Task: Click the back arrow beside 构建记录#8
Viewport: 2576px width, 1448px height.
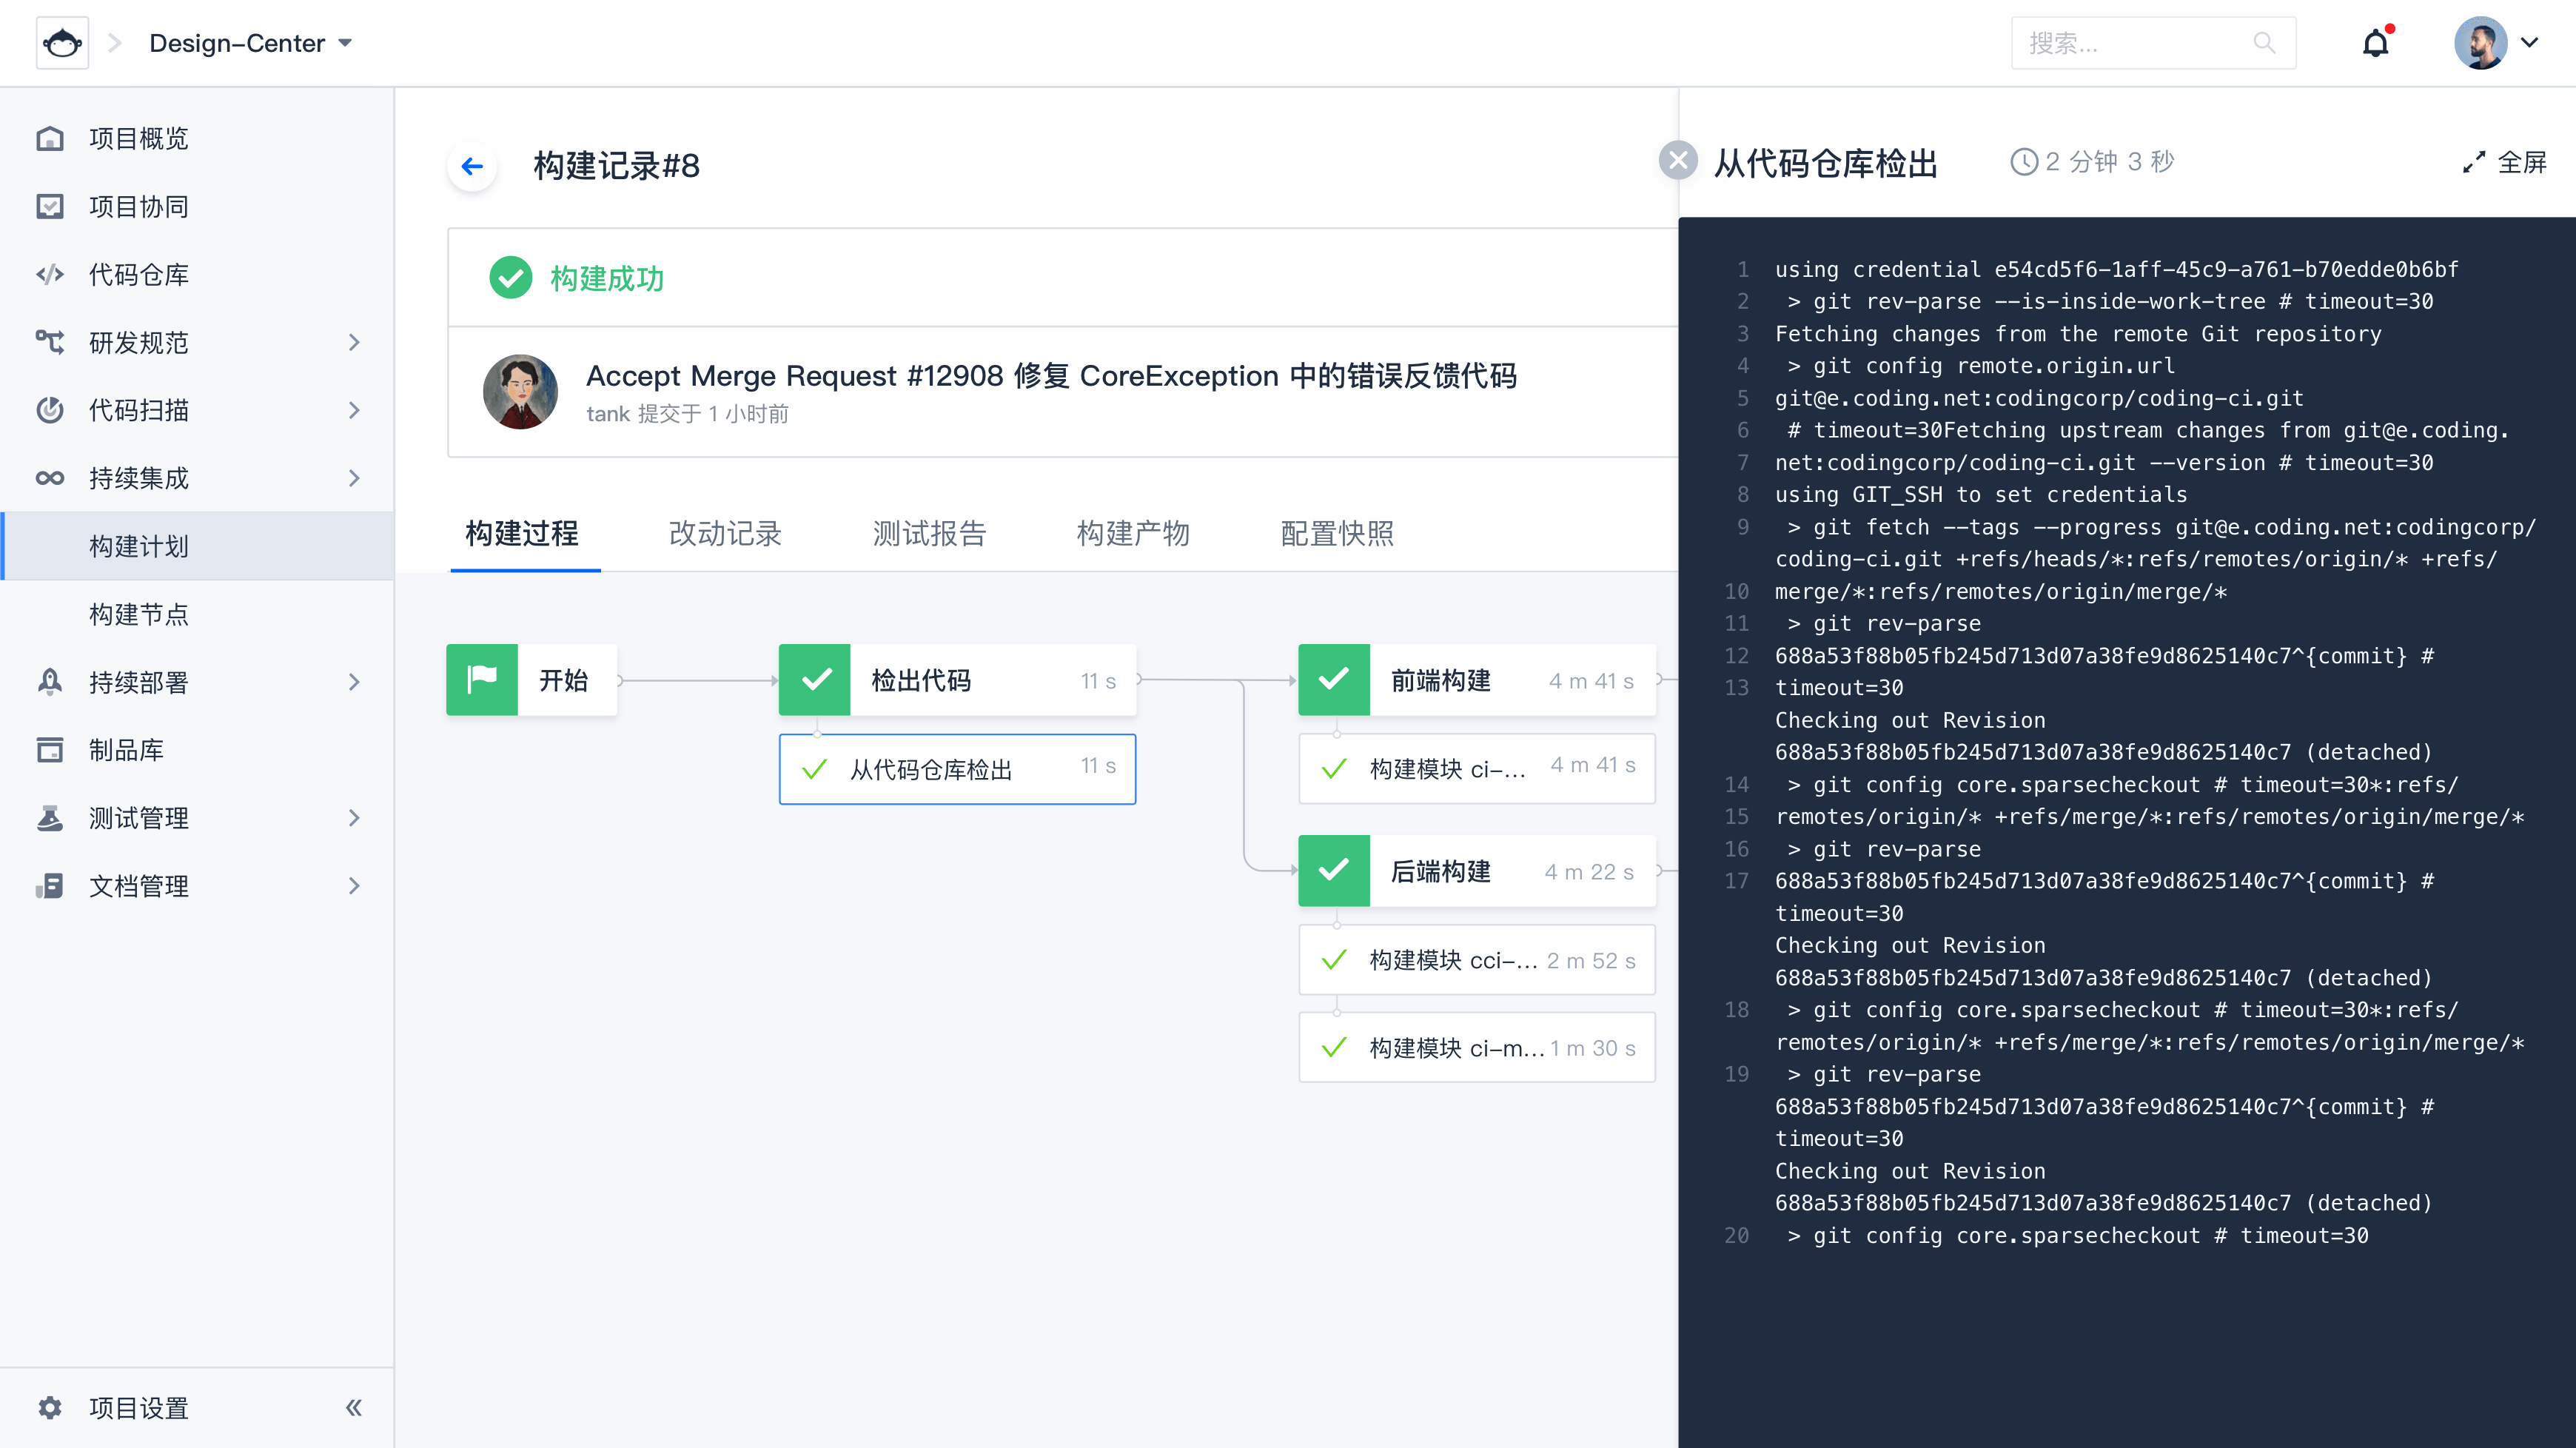Action: point(472,166)
